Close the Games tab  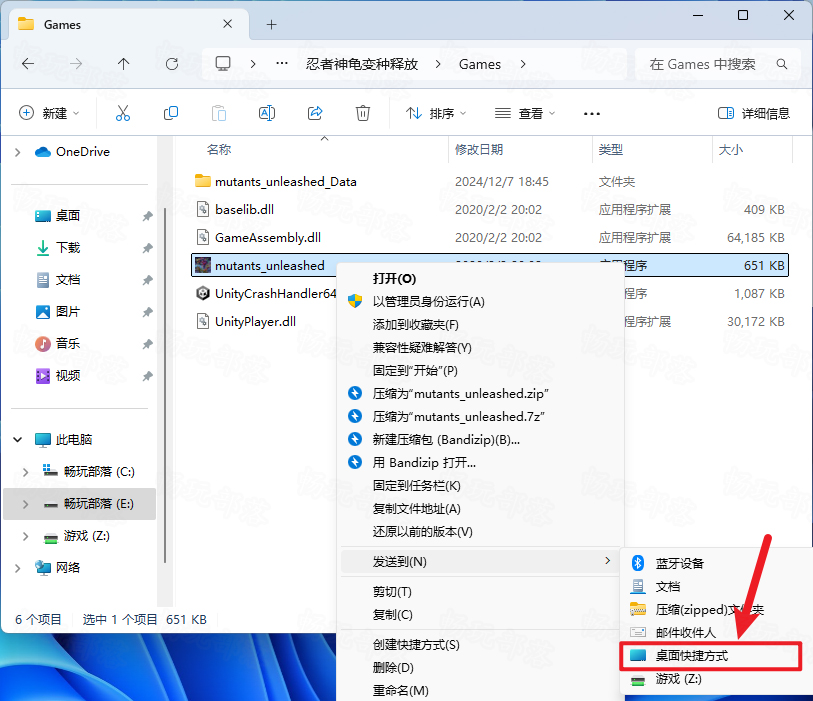228,24
